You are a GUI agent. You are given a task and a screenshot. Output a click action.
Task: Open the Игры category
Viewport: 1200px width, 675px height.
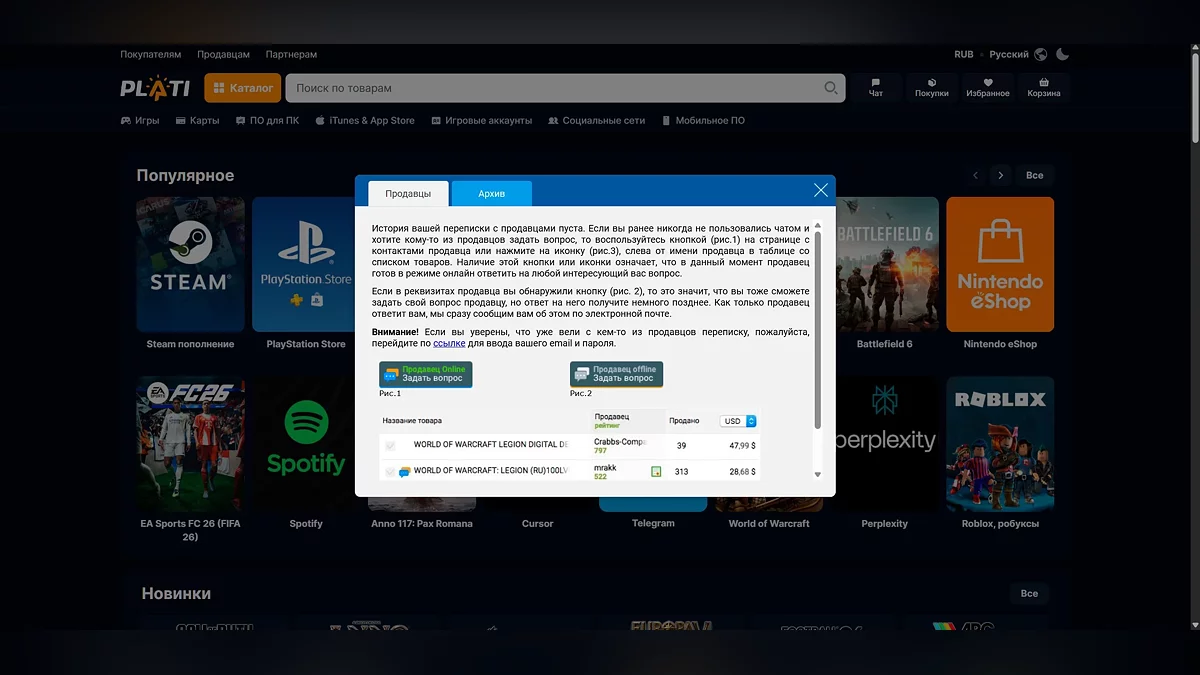click(140, 121)
